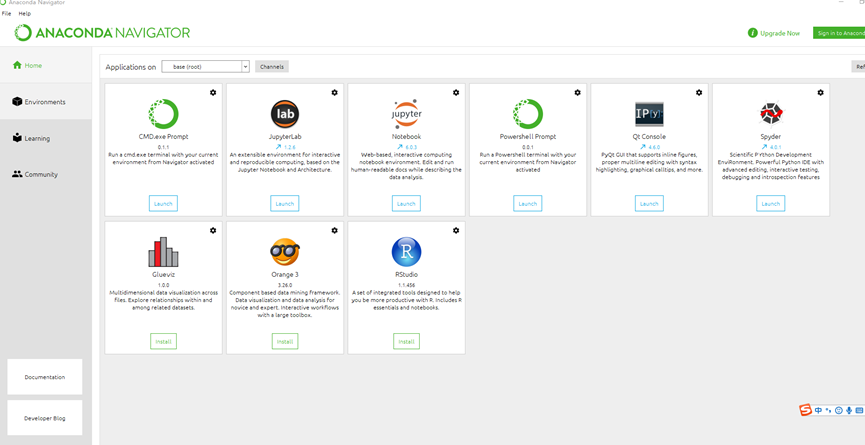Click the Qt Console IPython logo
Image resolution: width=865 pixels, height=445 pixels.
[x=649, y=115]
